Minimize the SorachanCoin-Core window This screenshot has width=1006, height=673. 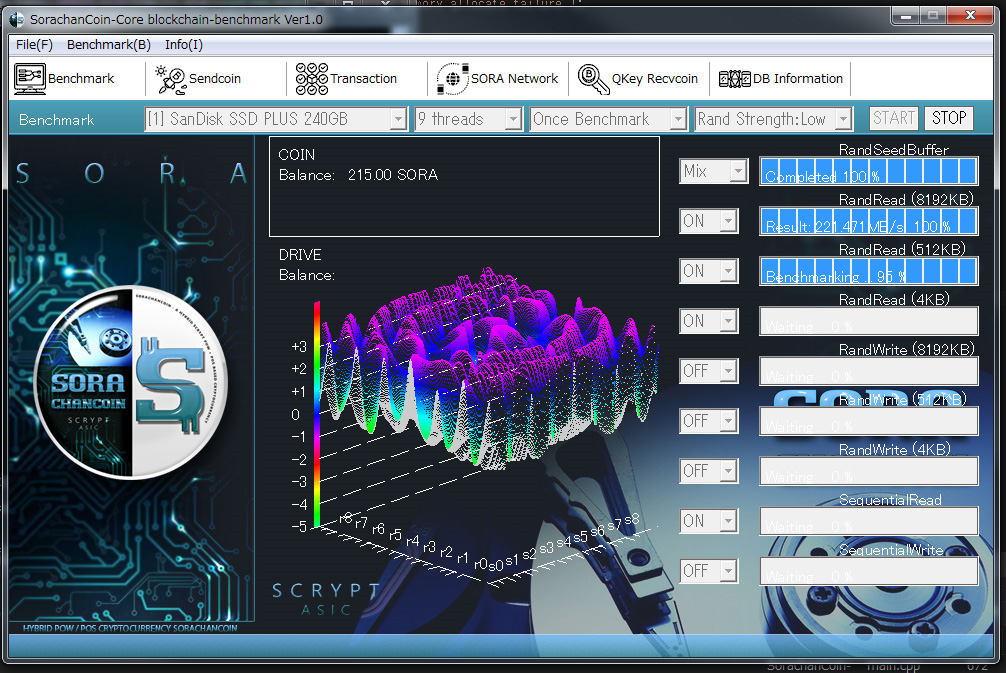(x=906, y=15)
